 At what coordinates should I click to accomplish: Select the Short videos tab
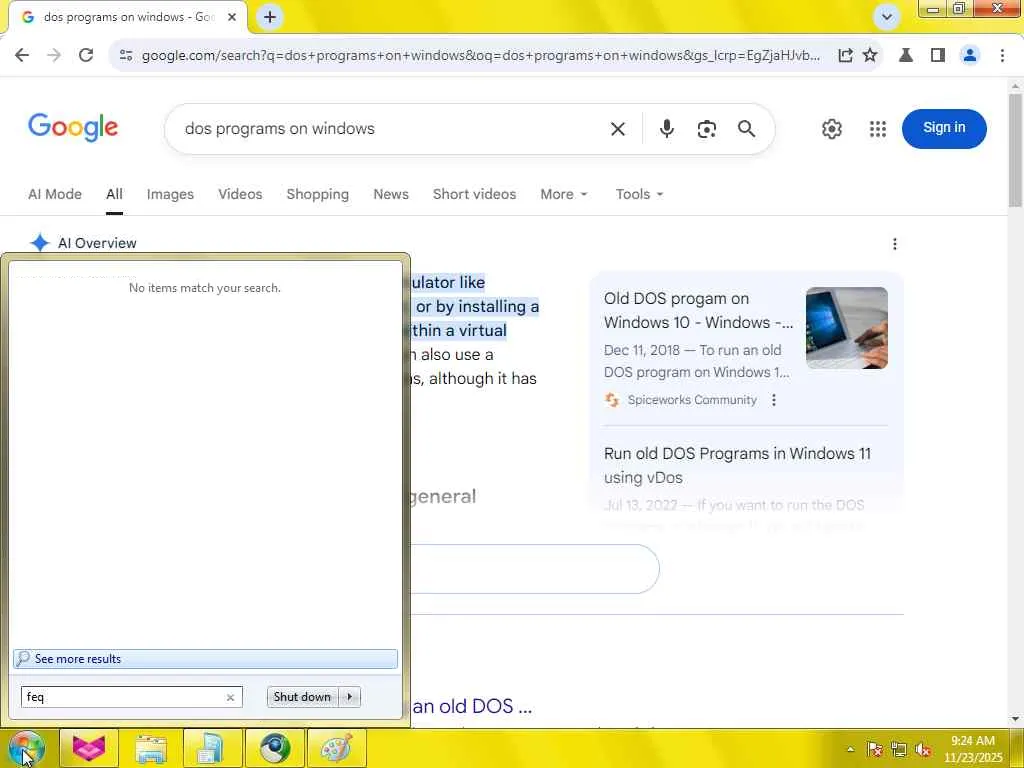tap(474, 195)
